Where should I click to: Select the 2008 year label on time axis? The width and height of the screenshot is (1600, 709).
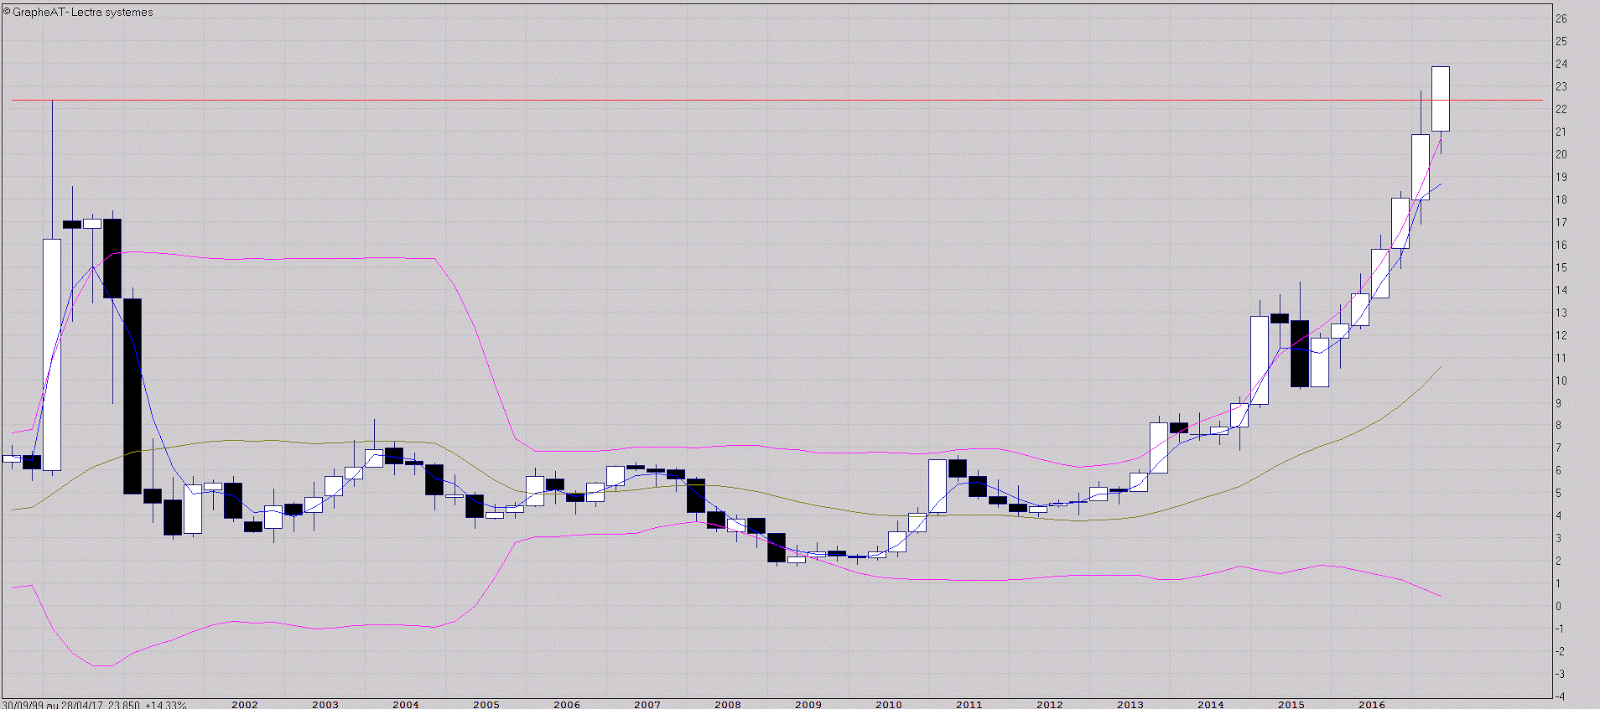coord(728,705)
